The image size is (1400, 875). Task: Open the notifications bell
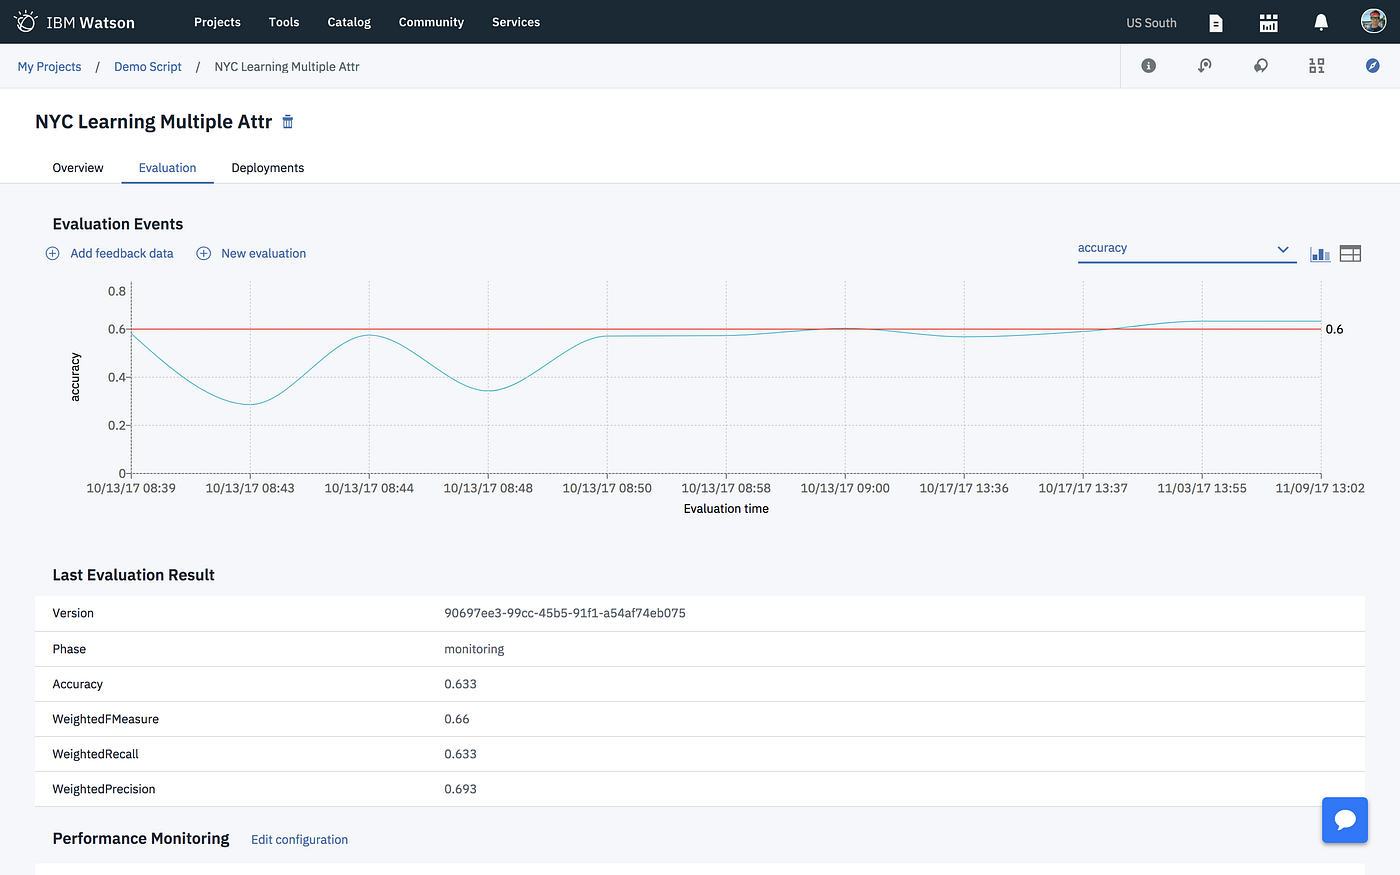(1320, 22)
